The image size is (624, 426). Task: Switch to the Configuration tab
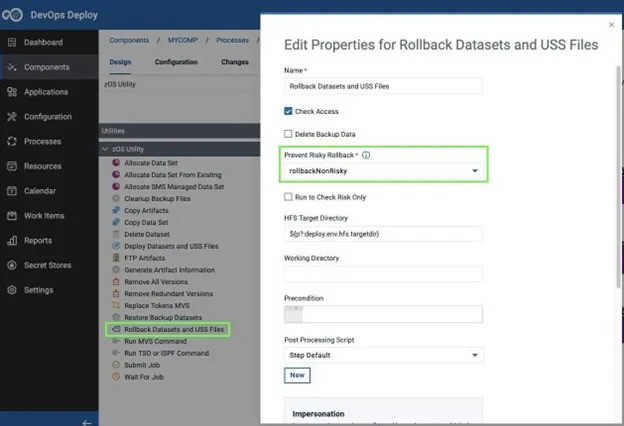[x=176, y=62]
